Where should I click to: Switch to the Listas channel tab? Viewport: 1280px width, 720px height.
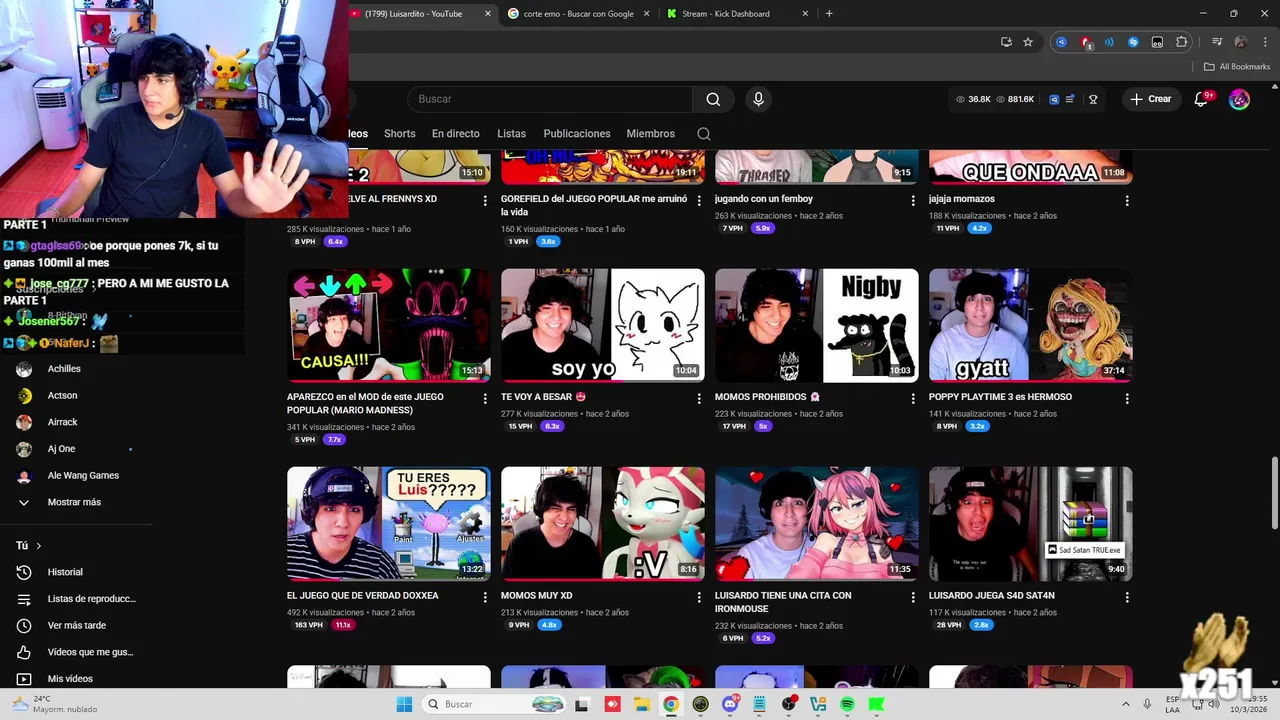[x=511, y=134]
